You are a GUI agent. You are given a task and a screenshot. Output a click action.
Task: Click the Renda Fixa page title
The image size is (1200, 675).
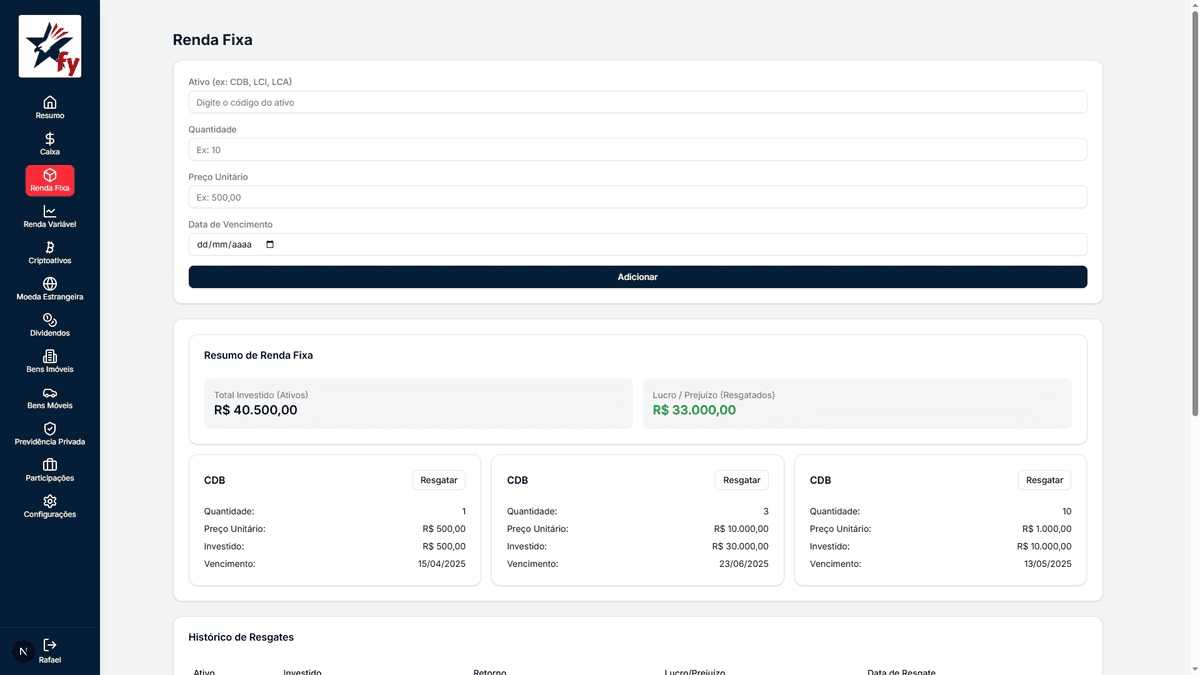coord(213,40)
